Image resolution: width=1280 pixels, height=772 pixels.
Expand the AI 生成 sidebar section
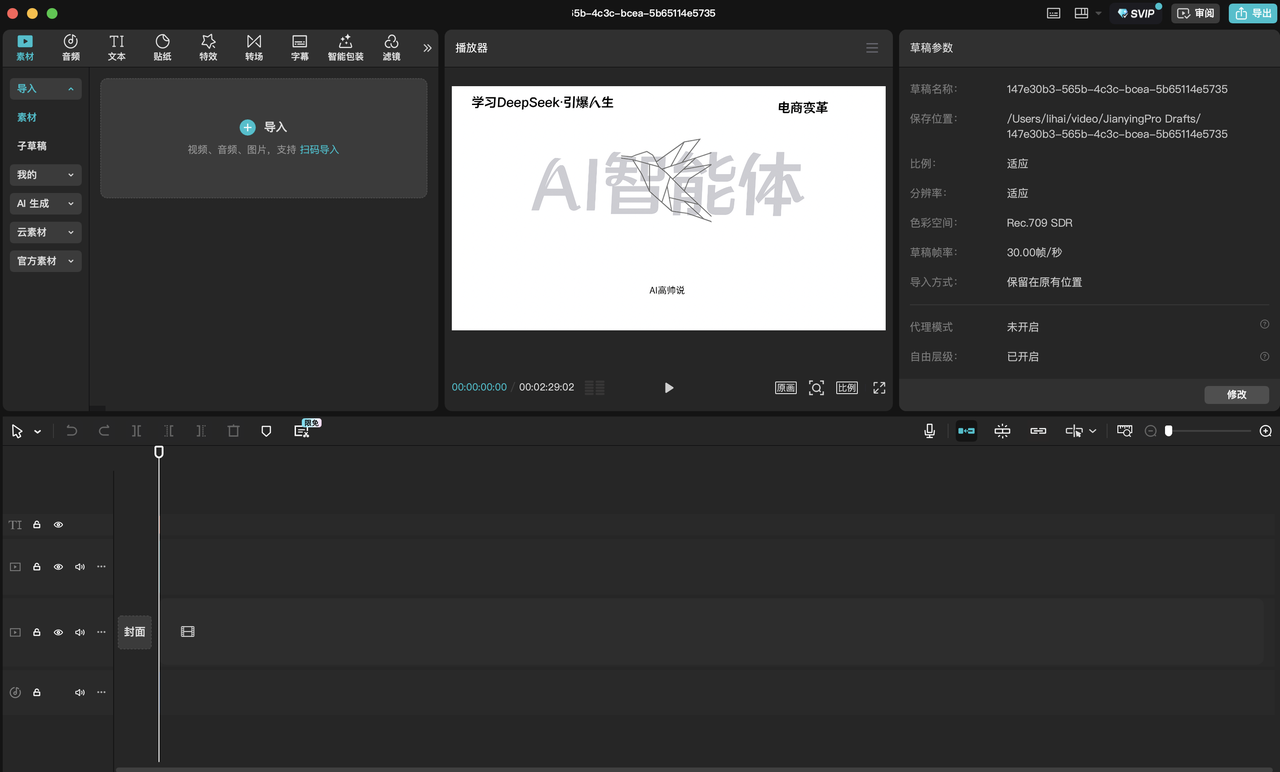point(46,203)
